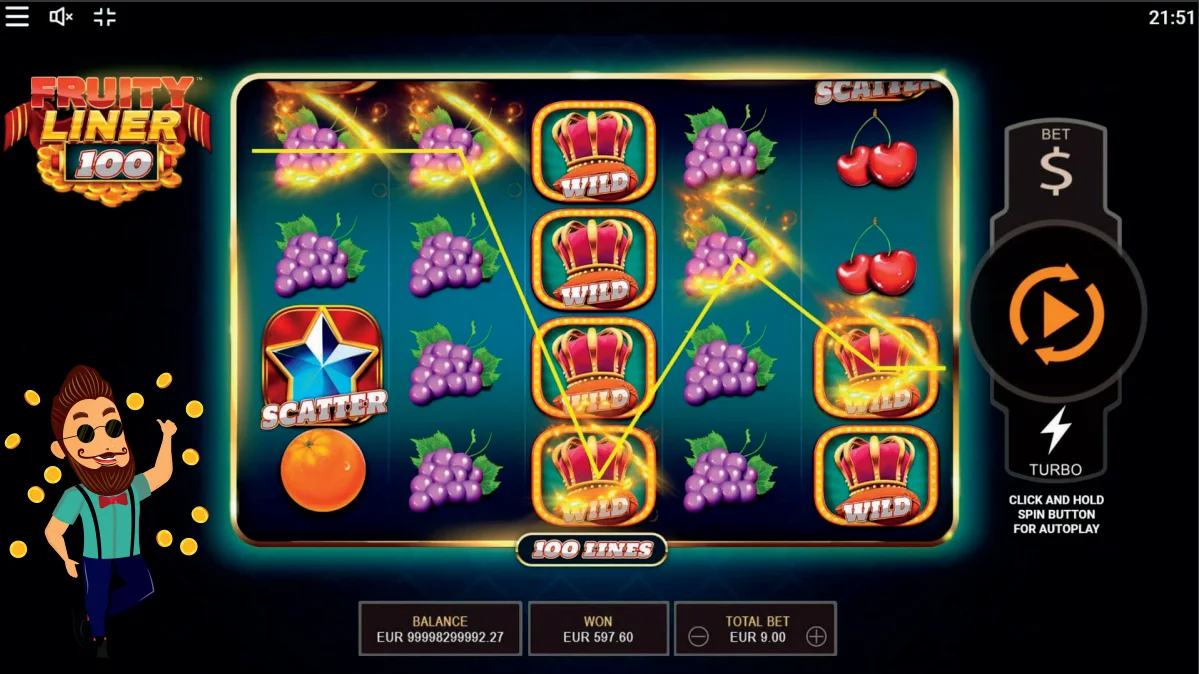
Task: Click the blue star Scatter symbol
Action: click(323, 366)
